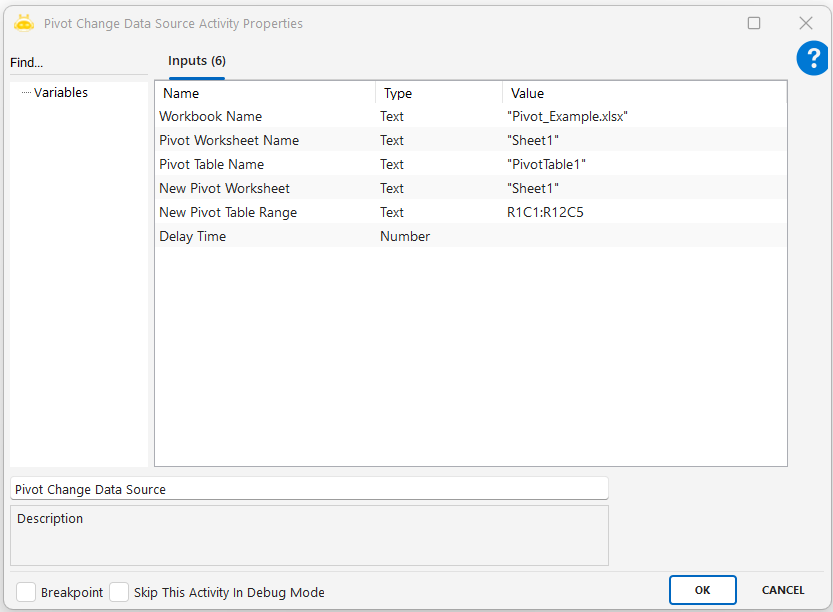Click the Find... search field
This screenshot has width=833, height=612.
78,63
